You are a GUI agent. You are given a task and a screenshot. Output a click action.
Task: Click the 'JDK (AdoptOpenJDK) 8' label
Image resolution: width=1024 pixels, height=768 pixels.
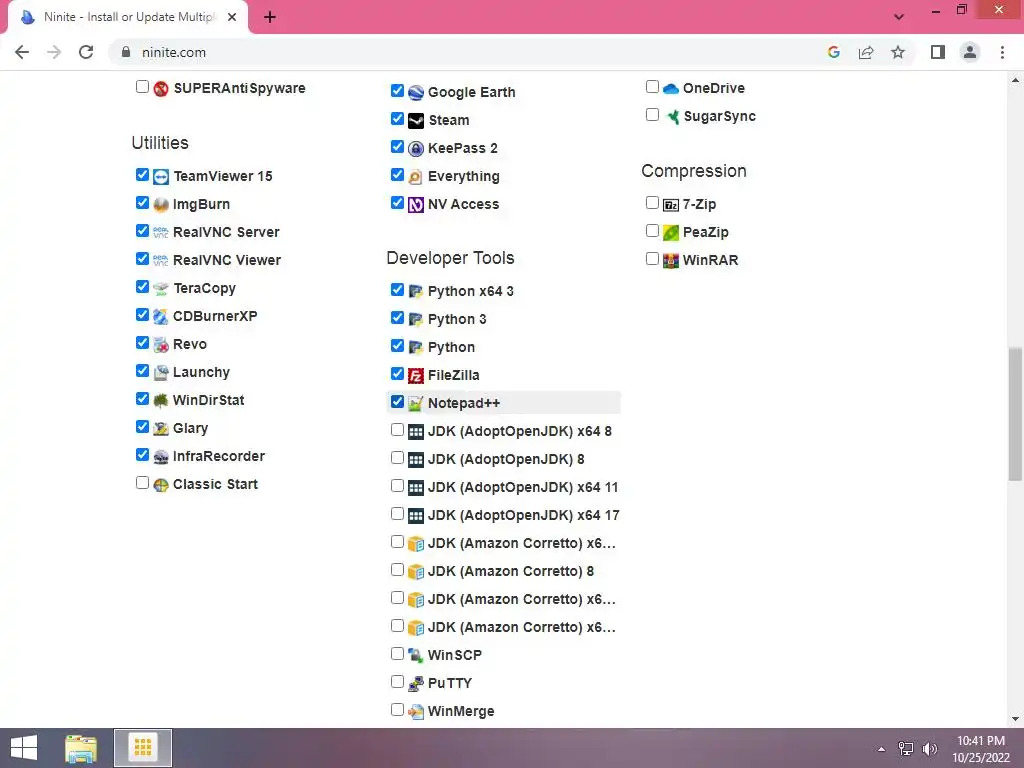(x=506, y=460)
